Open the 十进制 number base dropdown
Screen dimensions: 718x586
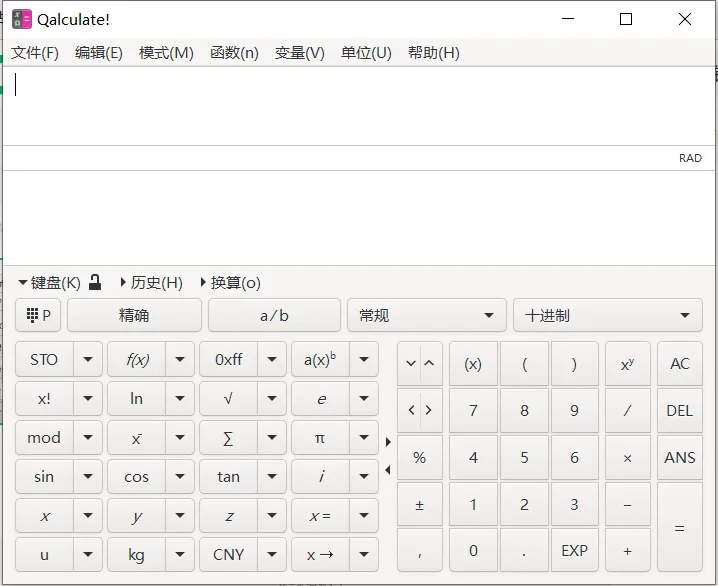click(x=607, y=315)
